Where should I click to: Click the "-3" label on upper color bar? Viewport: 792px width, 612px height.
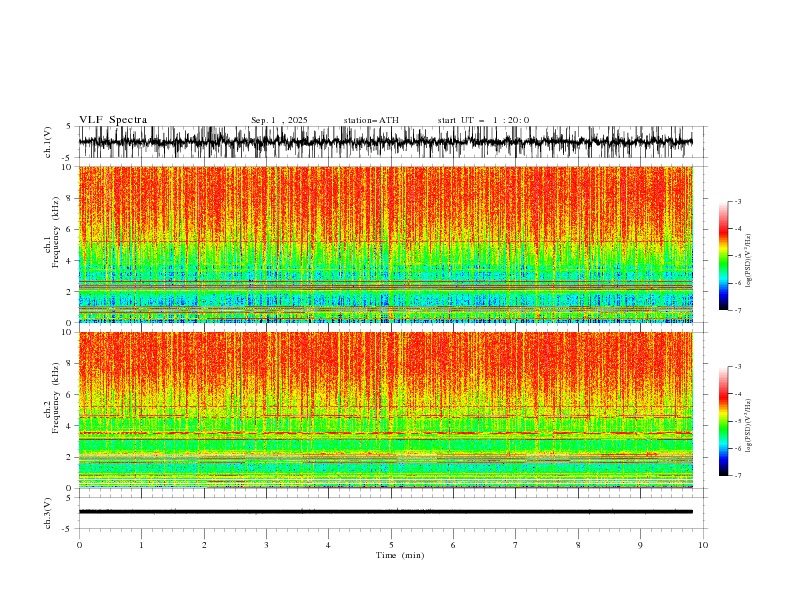(x=737, y=201)
